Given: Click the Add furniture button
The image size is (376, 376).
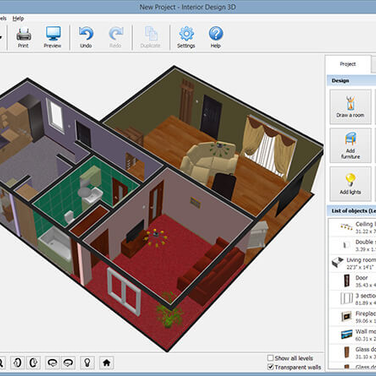Looking at the screenshot, I should click(x=350, y=146).
